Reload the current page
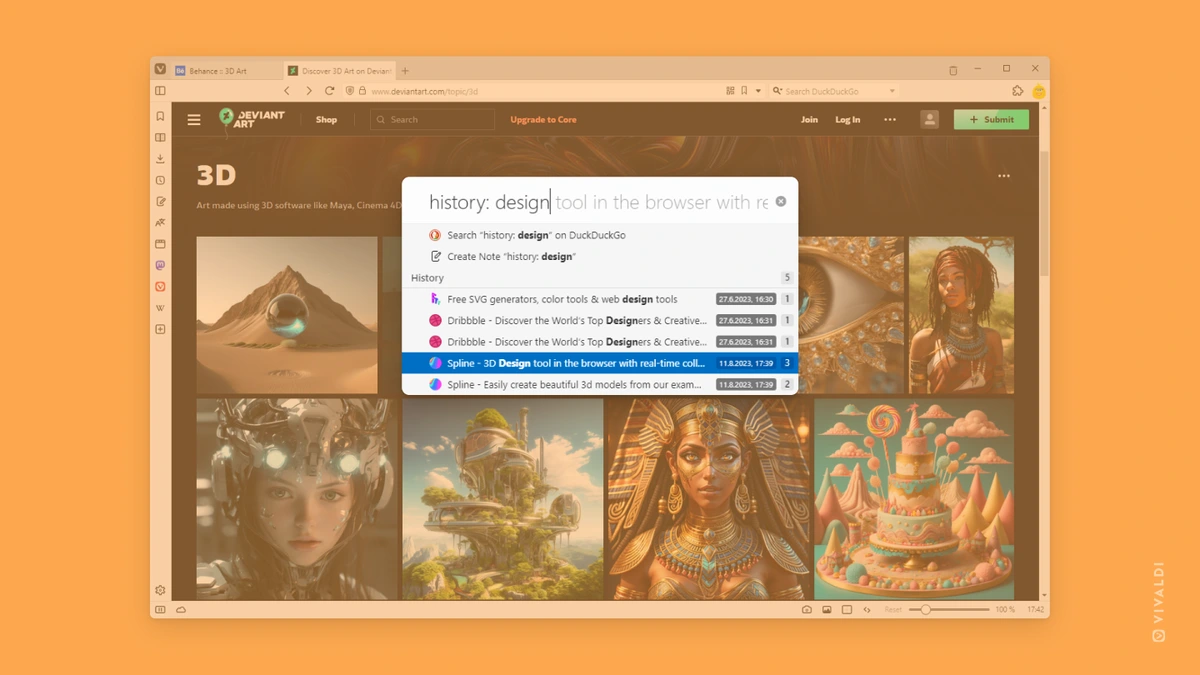1200x675 pixels. (x=329, y=90)
